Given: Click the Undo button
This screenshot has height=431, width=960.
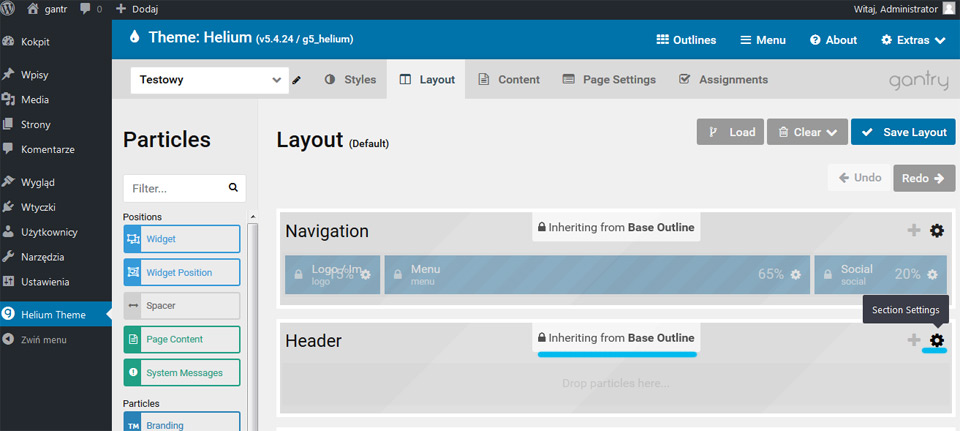Looking at the screenshot, I should coord(860,178).
